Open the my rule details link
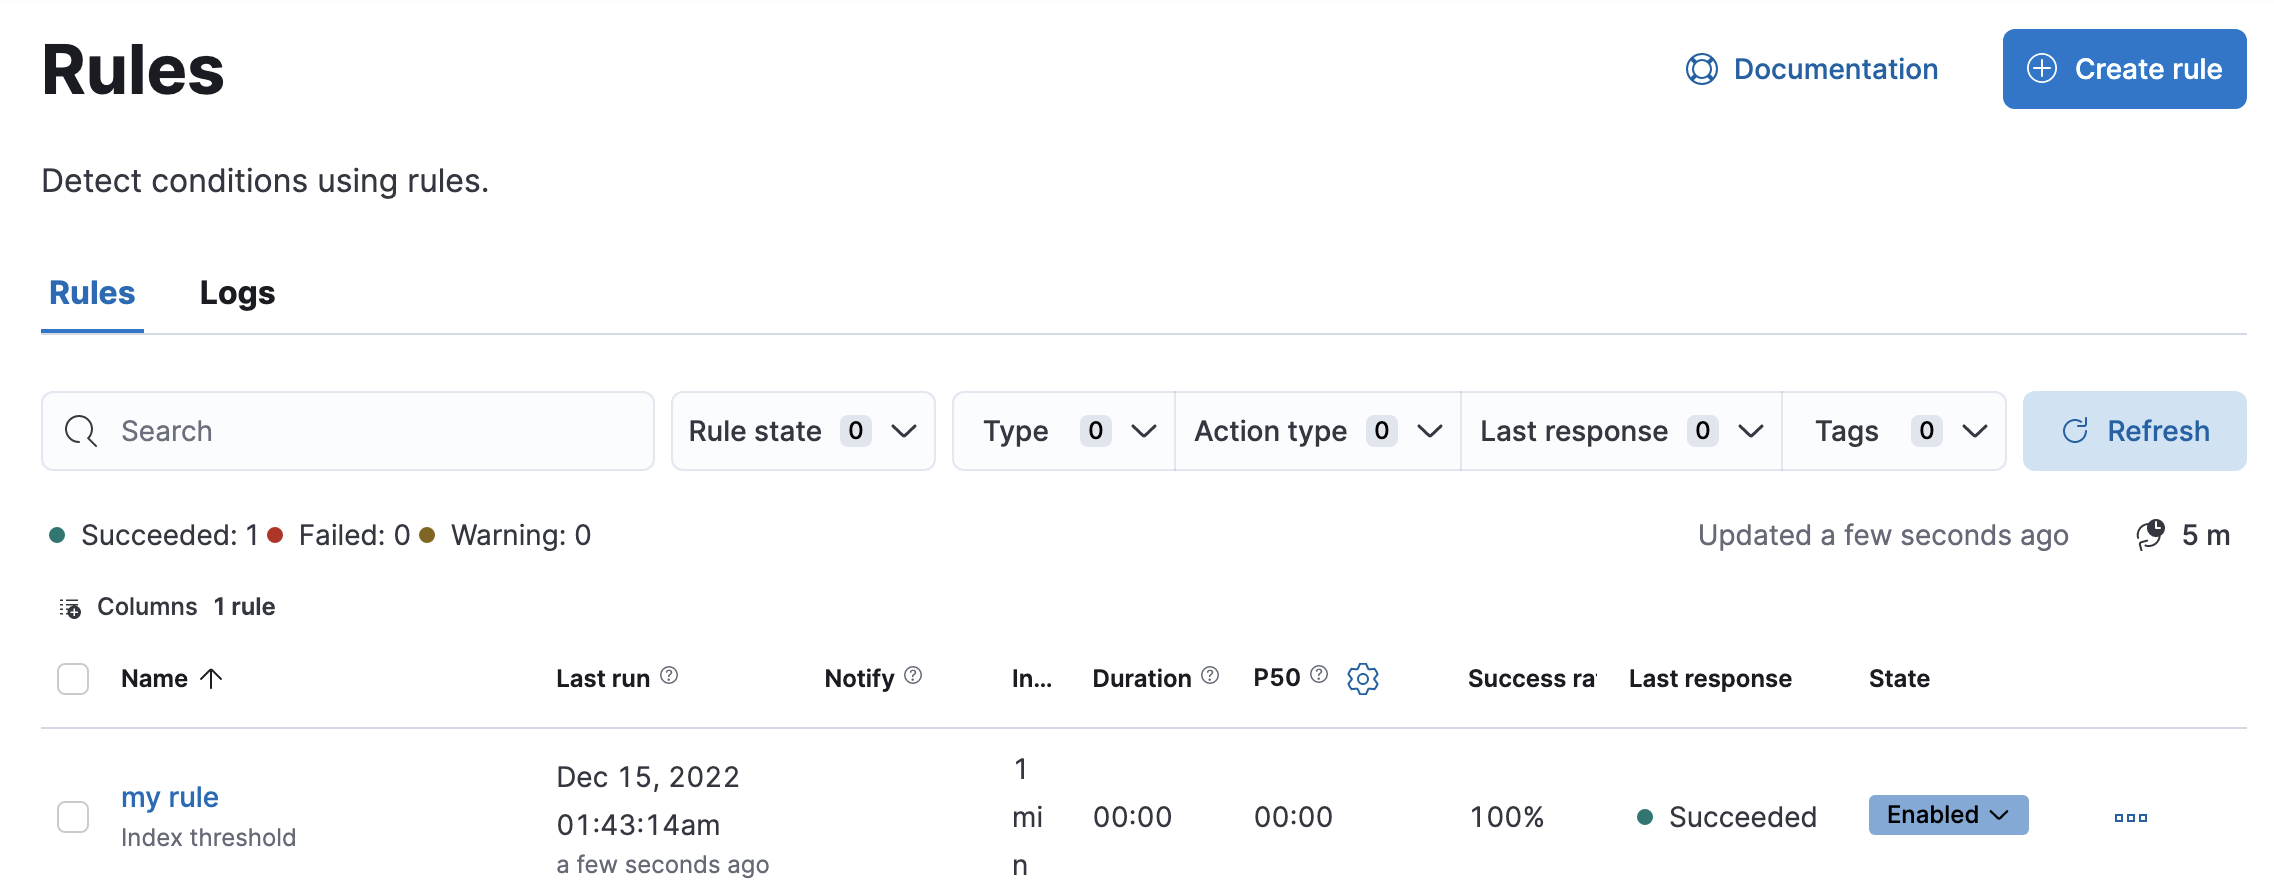Viewport: 2274px width, 890px height. 170,797
